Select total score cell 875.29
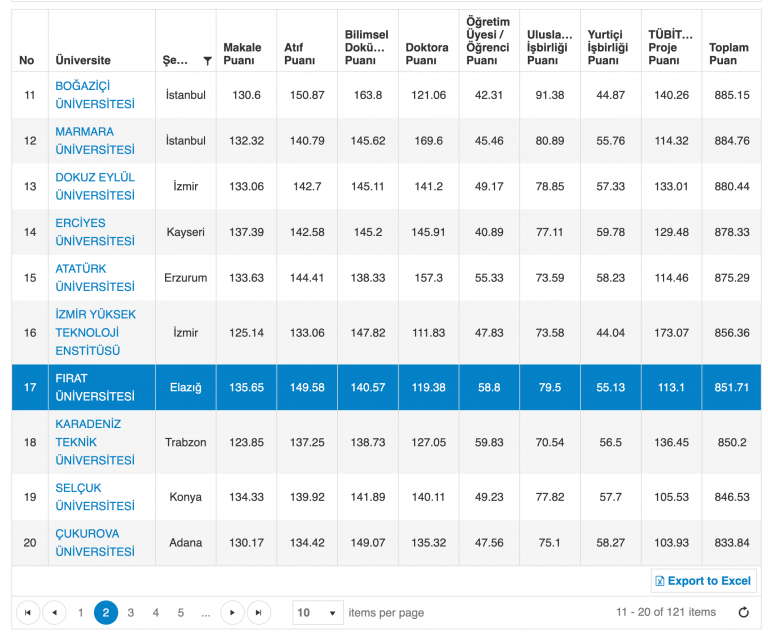 732,277
